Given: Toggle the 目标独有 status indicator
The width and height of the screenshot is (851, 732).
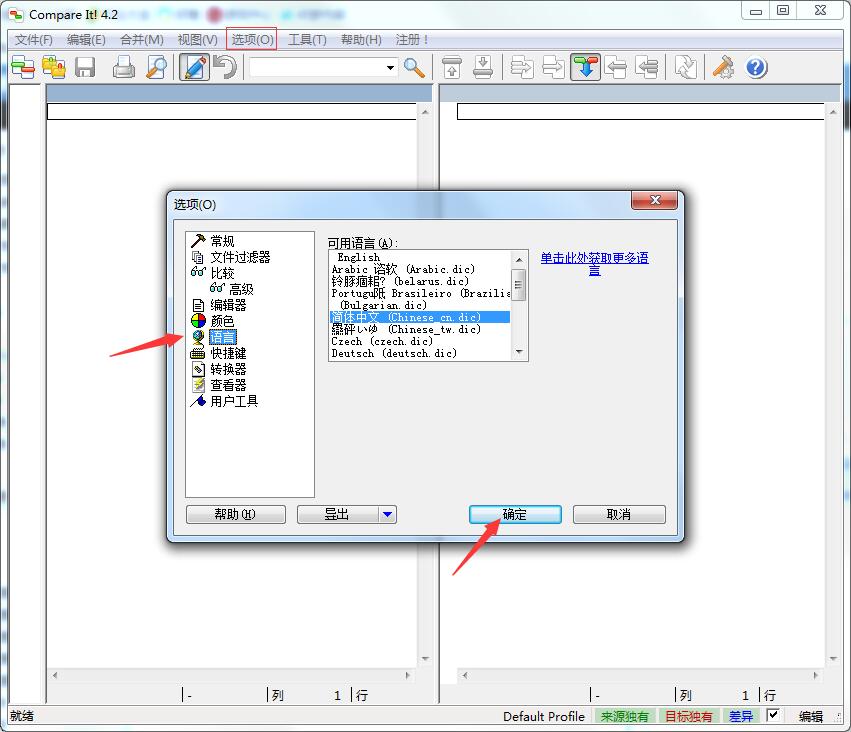Looking at the screenshot, I should pos(690,716).
